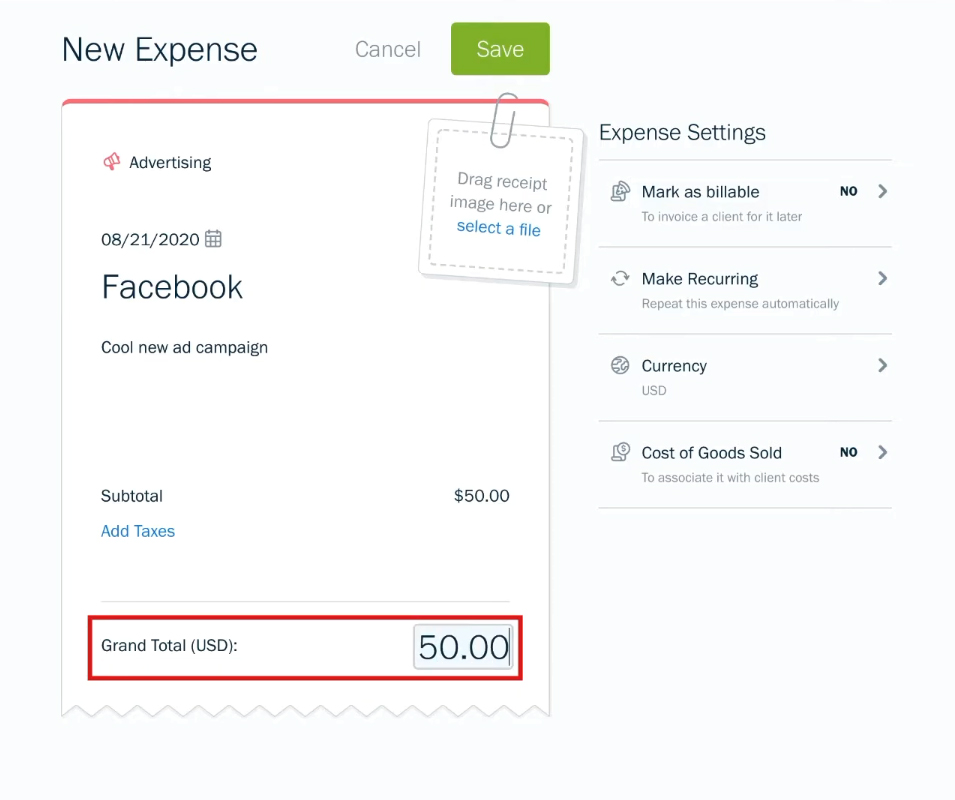Cancel the new expense

click(388, 49)
